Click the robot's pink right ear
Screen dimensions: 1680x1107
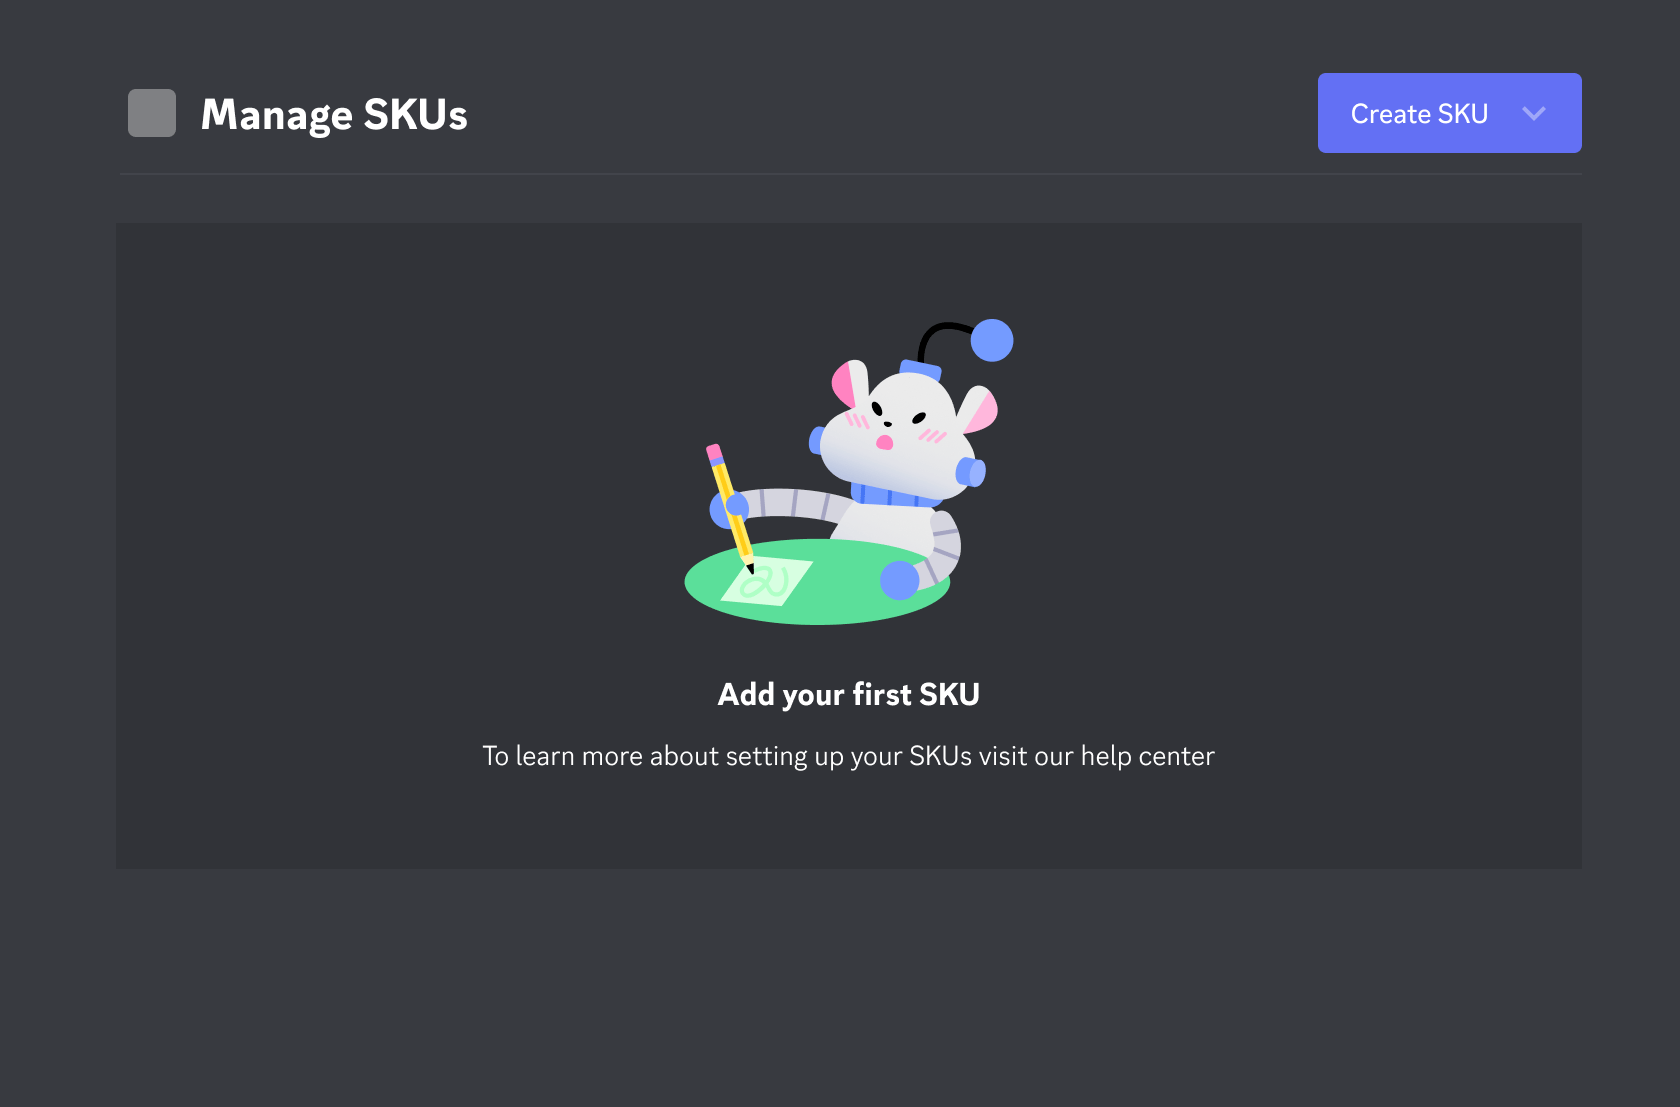click(982, 410)
